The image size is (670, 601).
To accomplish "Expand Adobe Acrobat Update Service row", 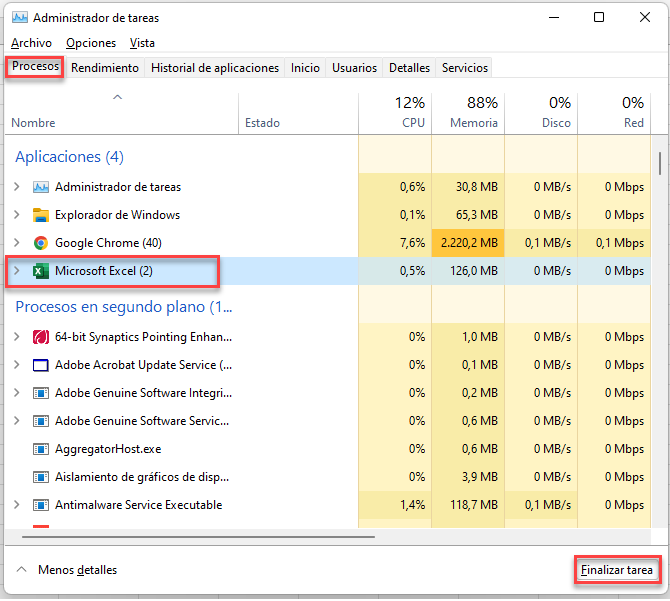I will pyautogui.click(x=17, y=365).
